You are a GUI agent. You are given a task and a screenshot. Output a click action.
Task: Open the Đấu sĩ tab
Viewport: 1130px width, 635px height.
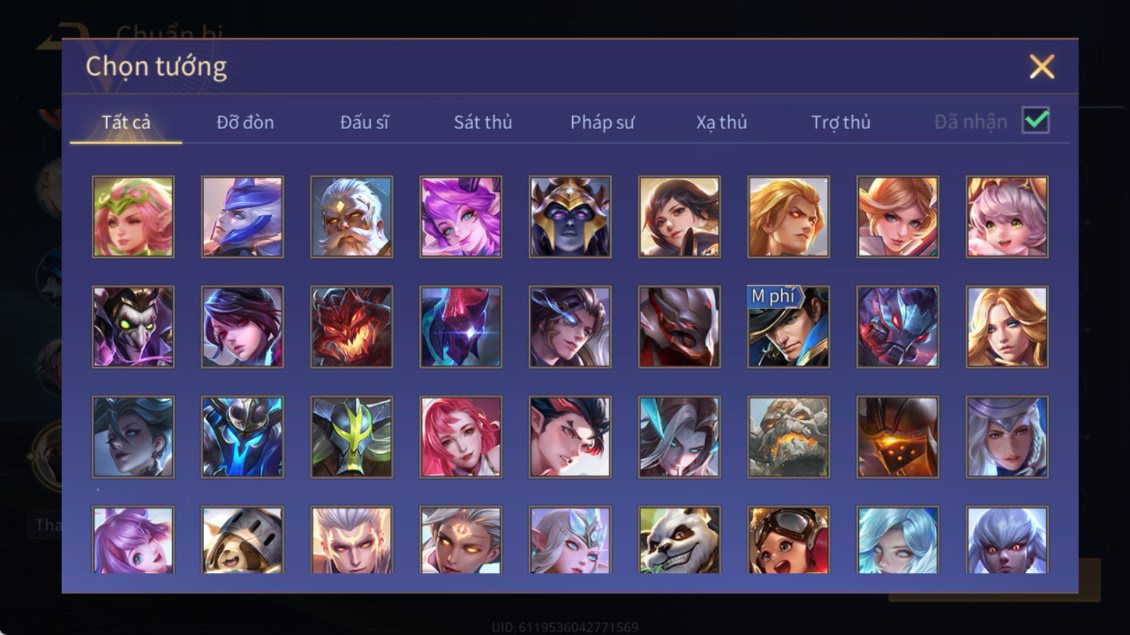(364, 123)
